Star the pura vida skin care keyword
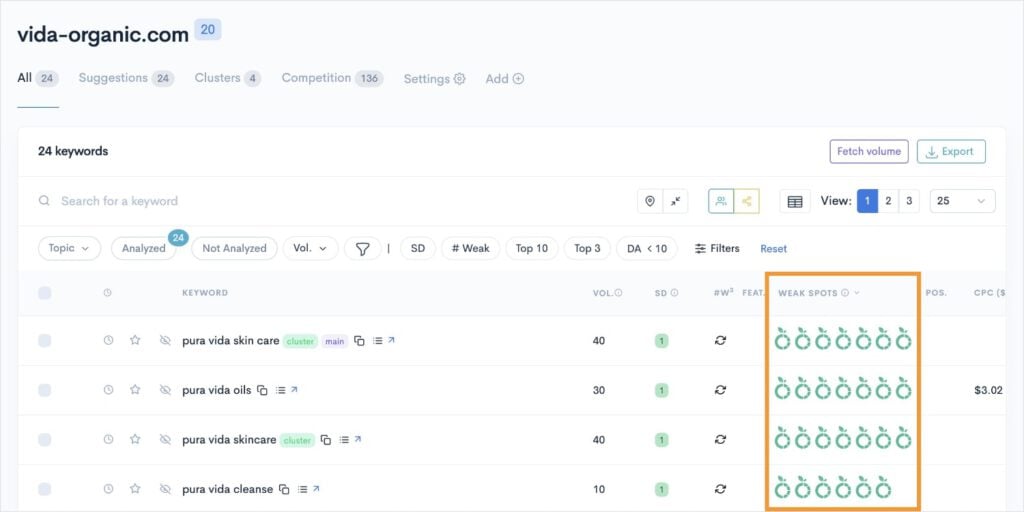The height and width of the screenshot is (512, 1024). pos(135,340)
